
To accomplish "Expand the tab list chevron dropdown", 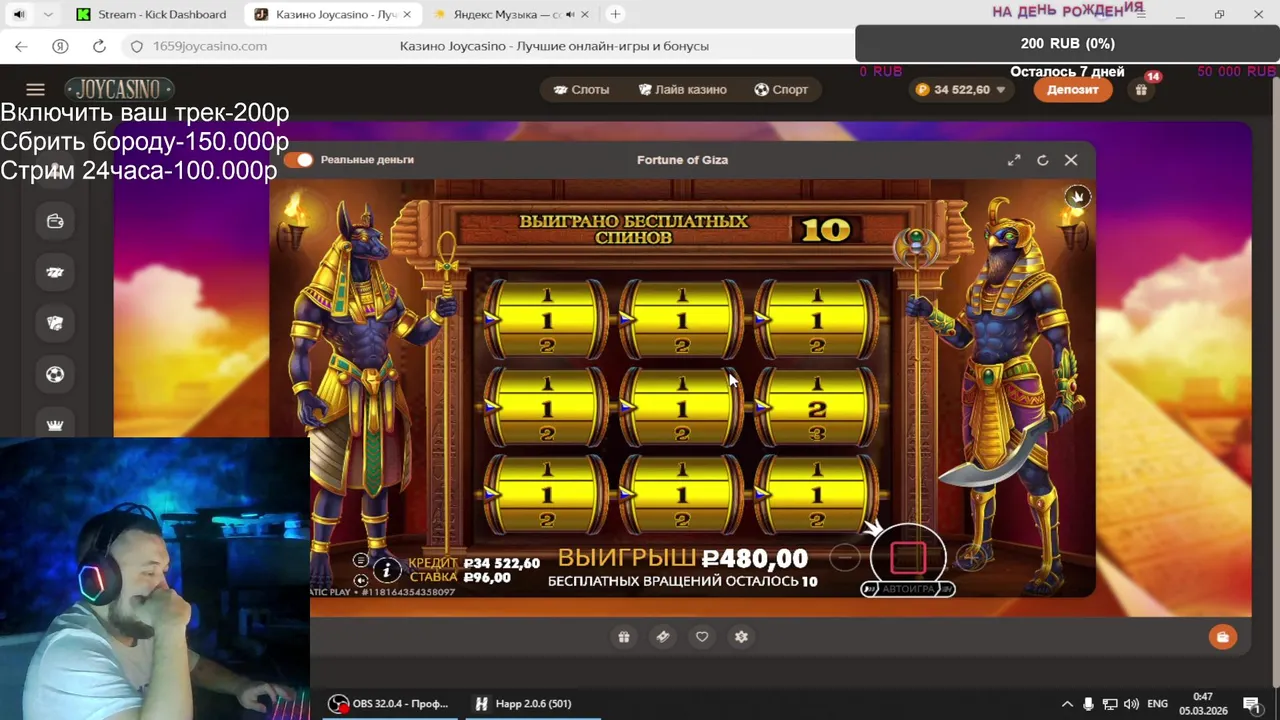I will point(49,15).
